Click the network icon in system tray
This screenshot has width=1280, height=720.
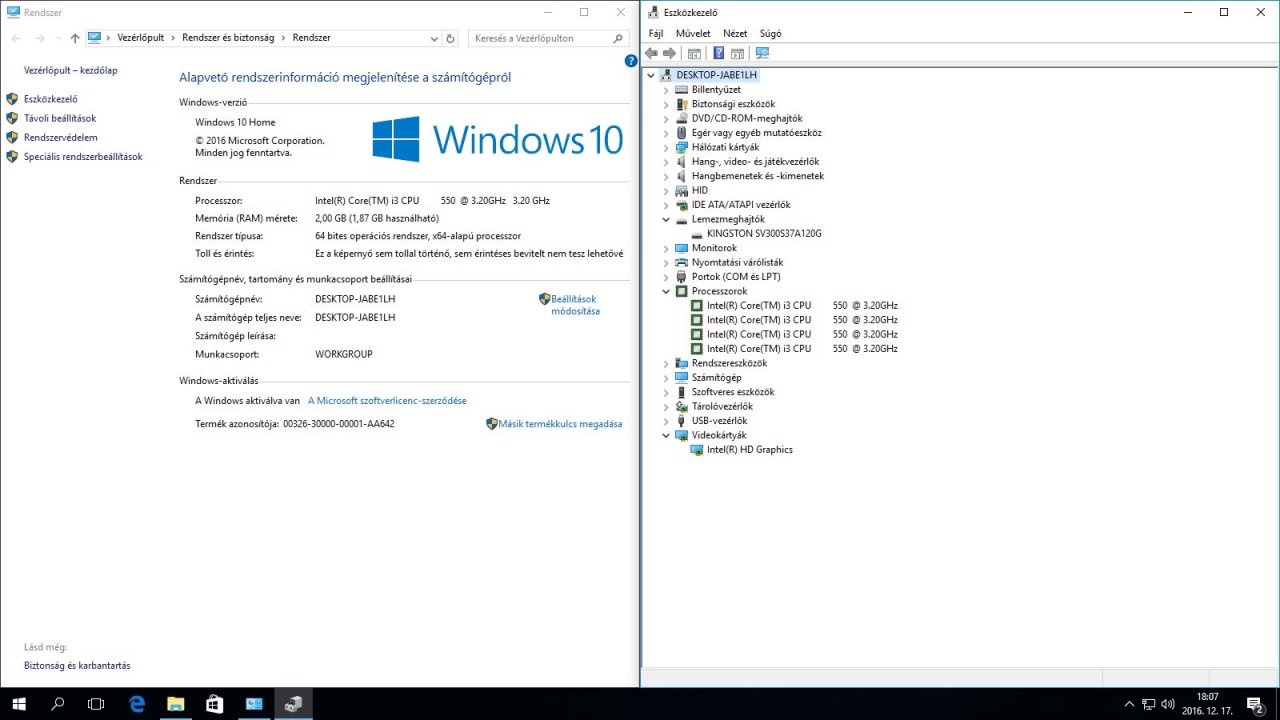pyautogui.click(x=1150, y=704)
